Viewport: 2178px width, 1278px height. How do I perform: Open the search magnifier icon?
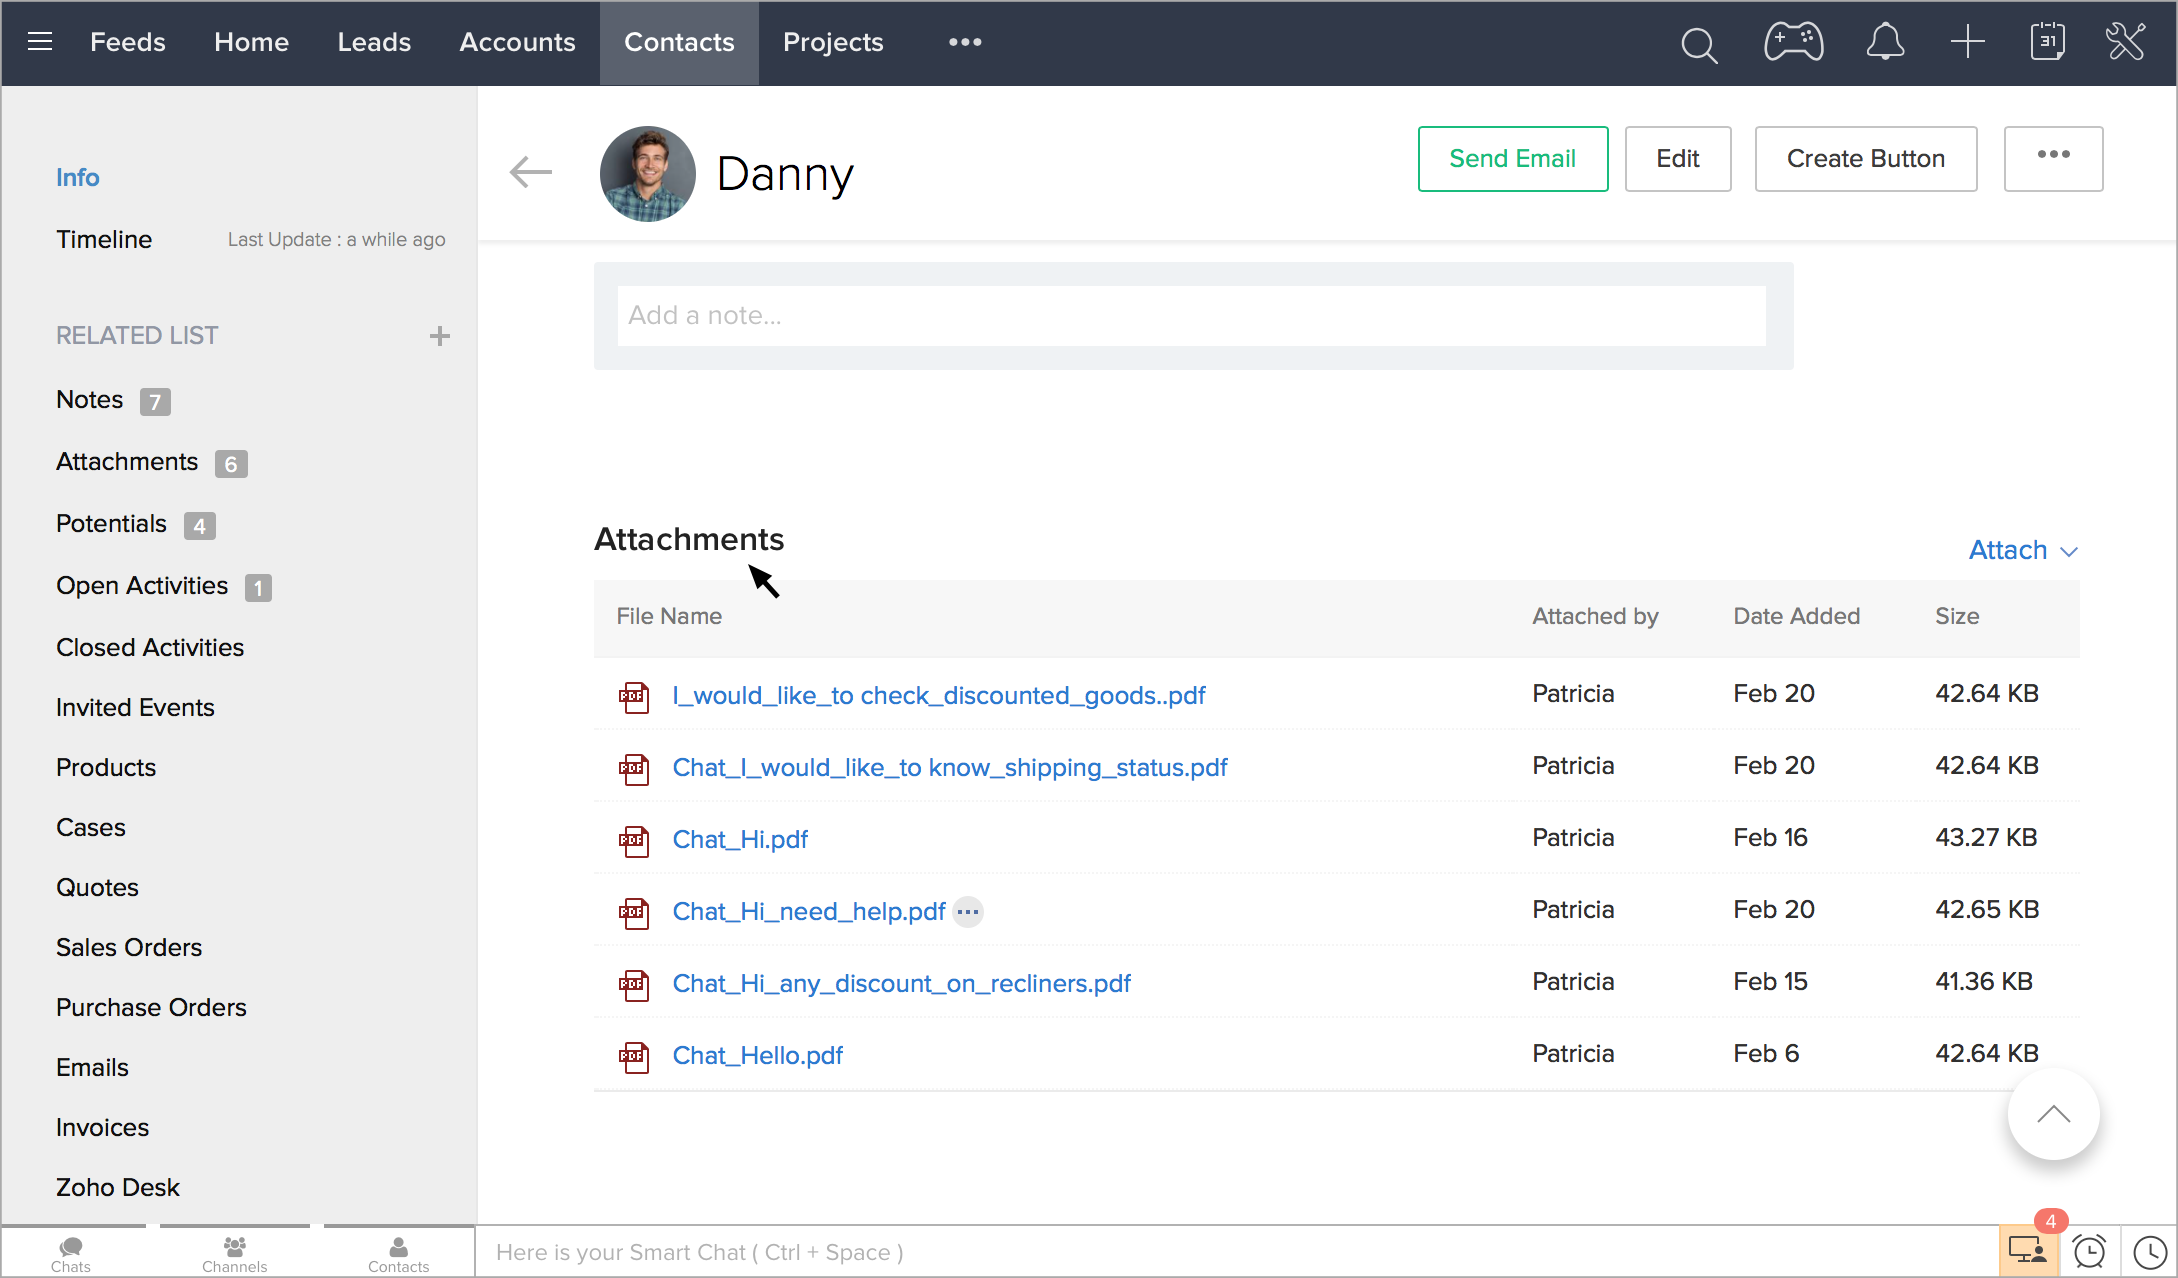coord(1698,44)
